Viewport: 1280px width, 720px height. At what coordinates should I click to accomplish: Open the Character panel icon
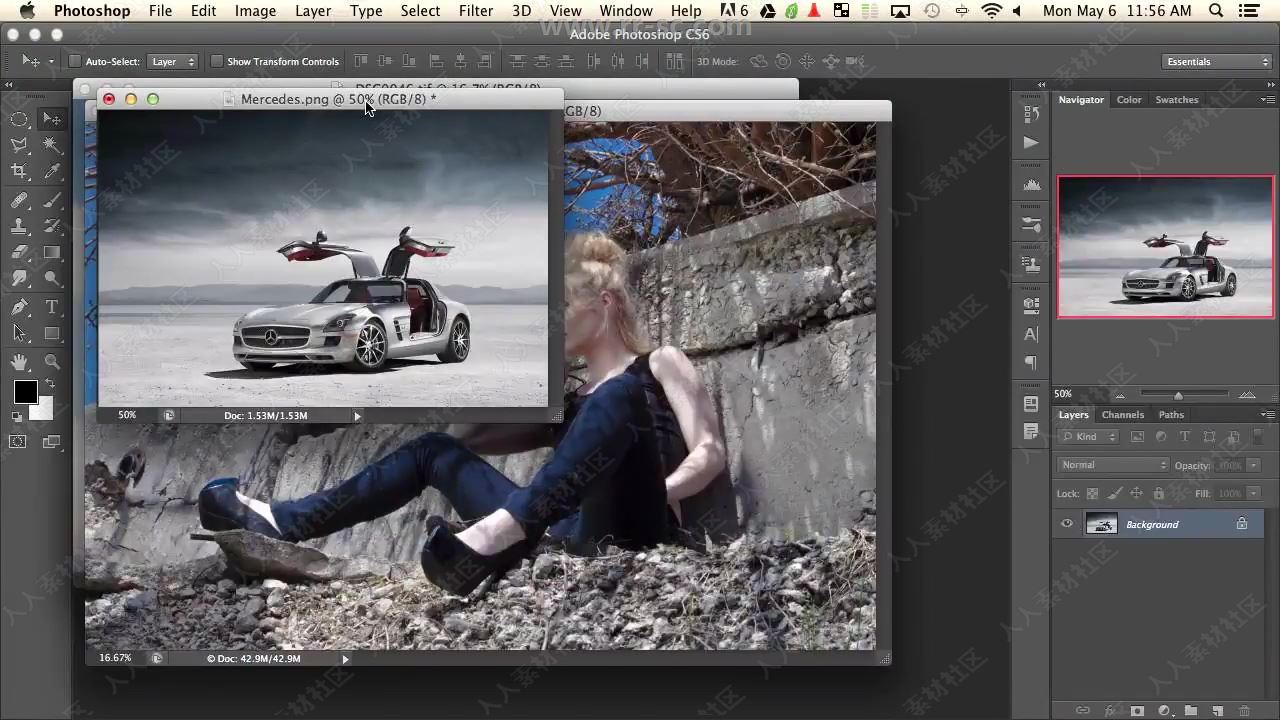tap(1031, 334)
